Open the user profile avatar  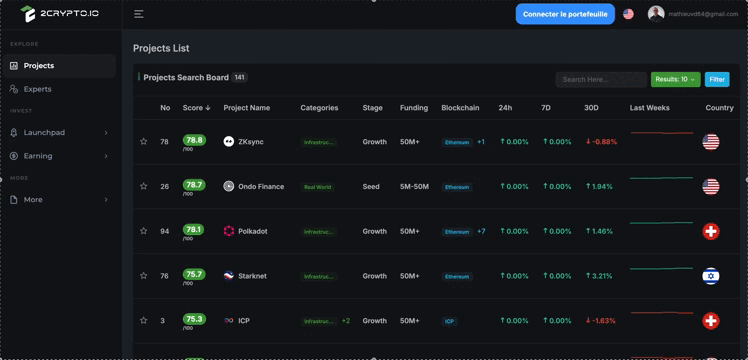pyautogui.click(x=656, y=14)
